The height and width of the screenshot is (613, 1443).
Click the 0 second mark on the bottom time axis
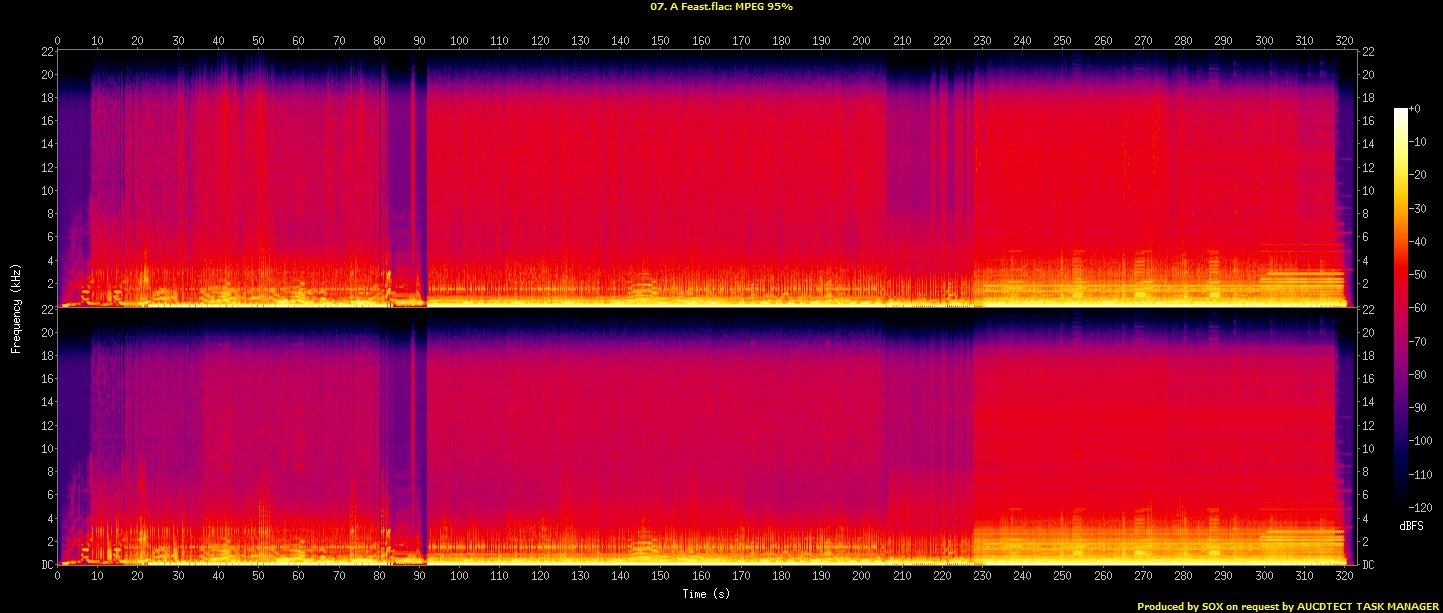[x=57, y=577]
